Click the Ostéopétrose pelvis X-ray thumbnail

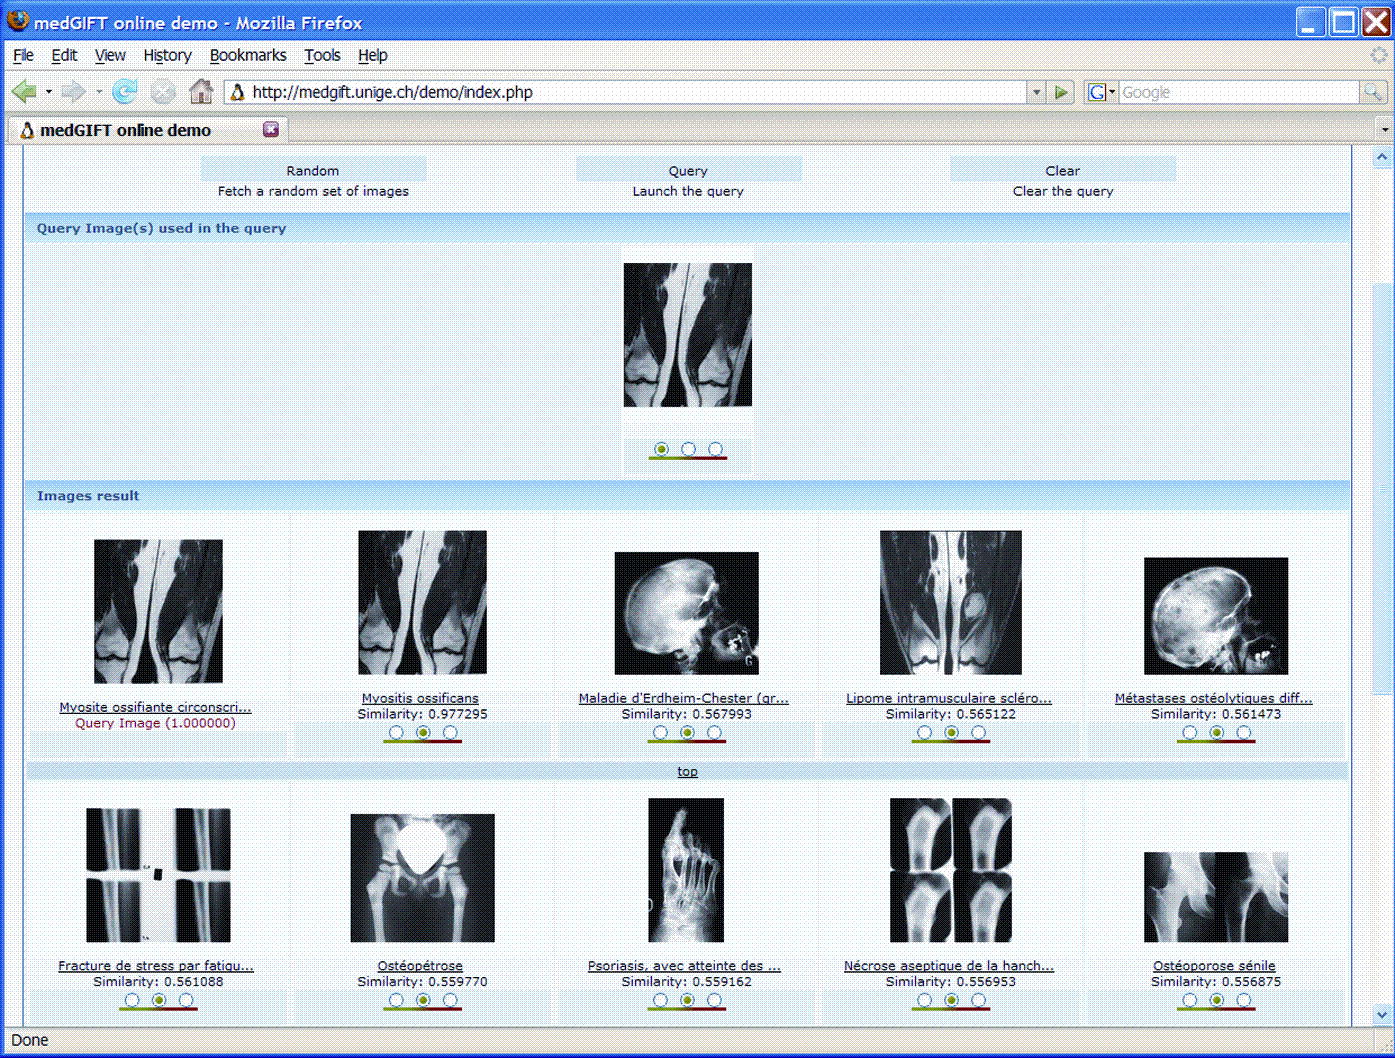[422, 878]
